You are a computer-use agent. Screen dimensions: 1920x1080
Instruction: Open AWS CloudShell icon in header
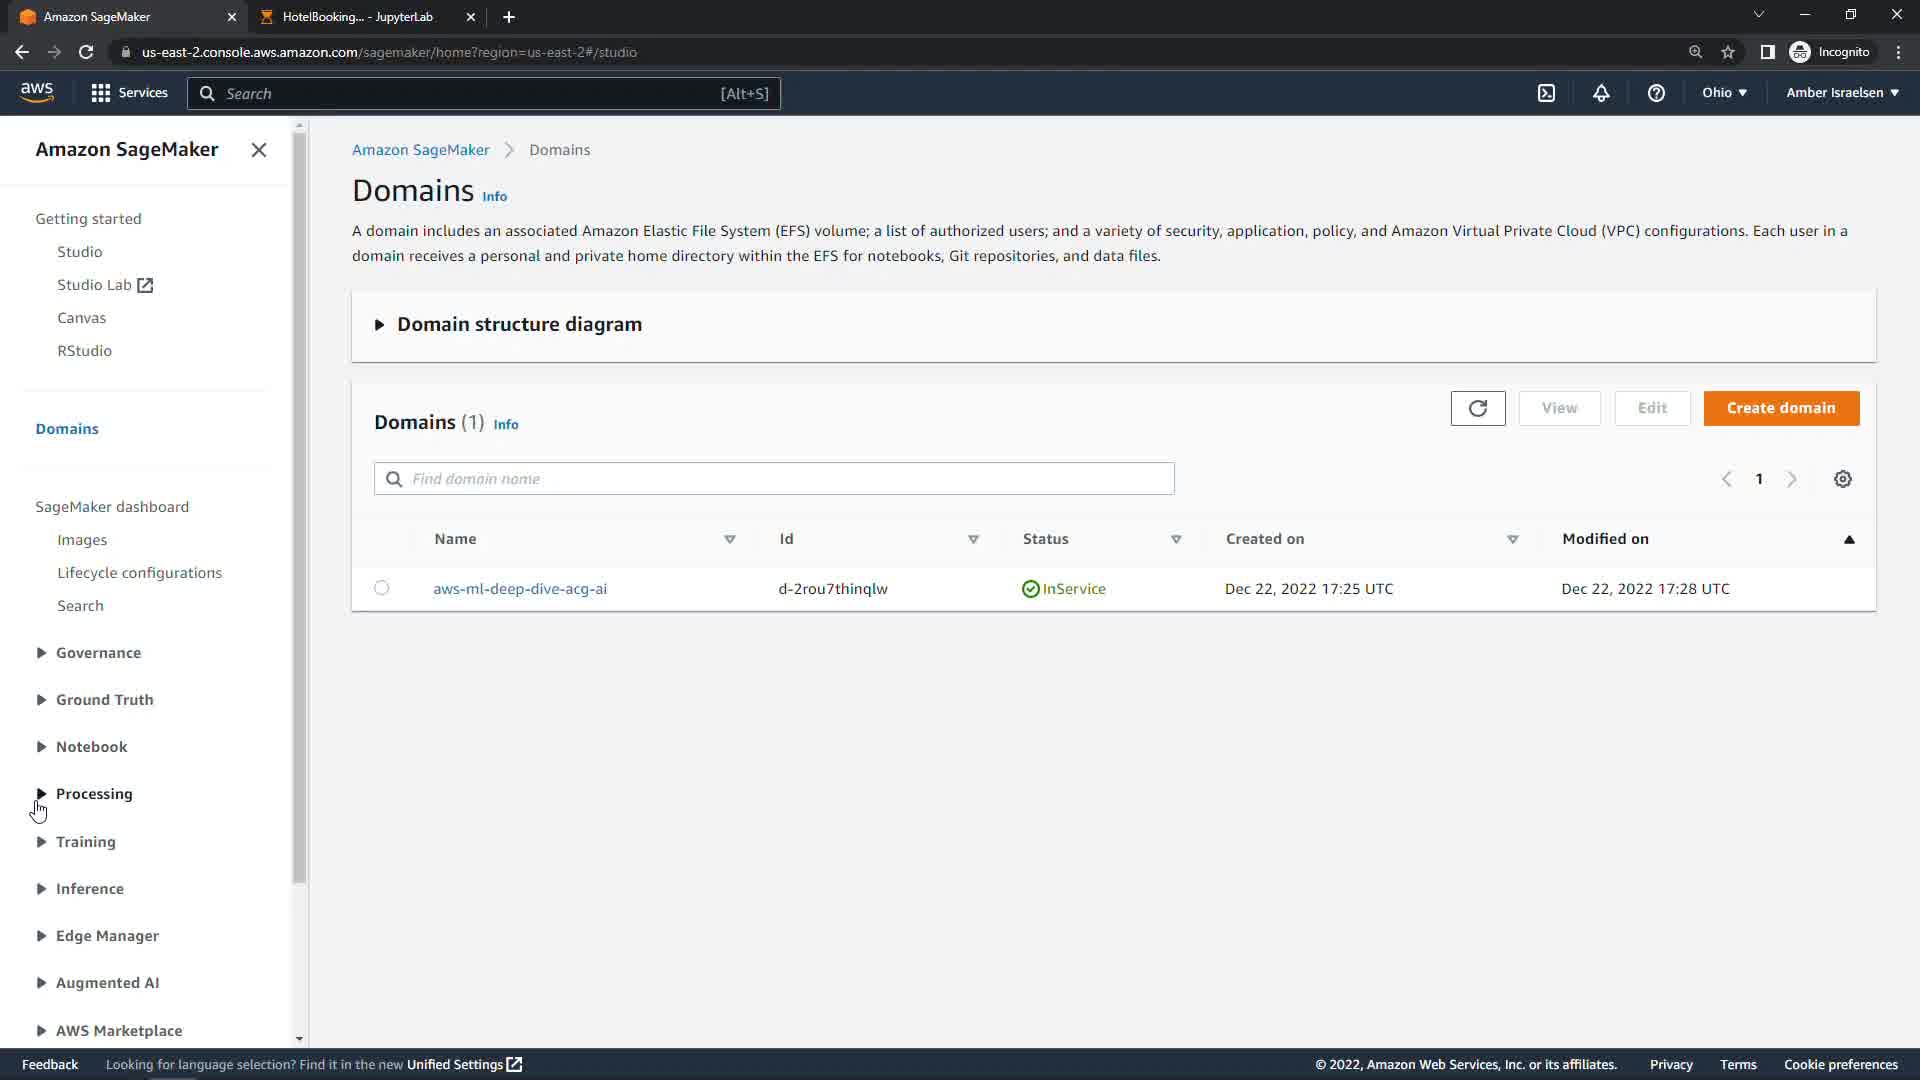(x=1546, y=93)
